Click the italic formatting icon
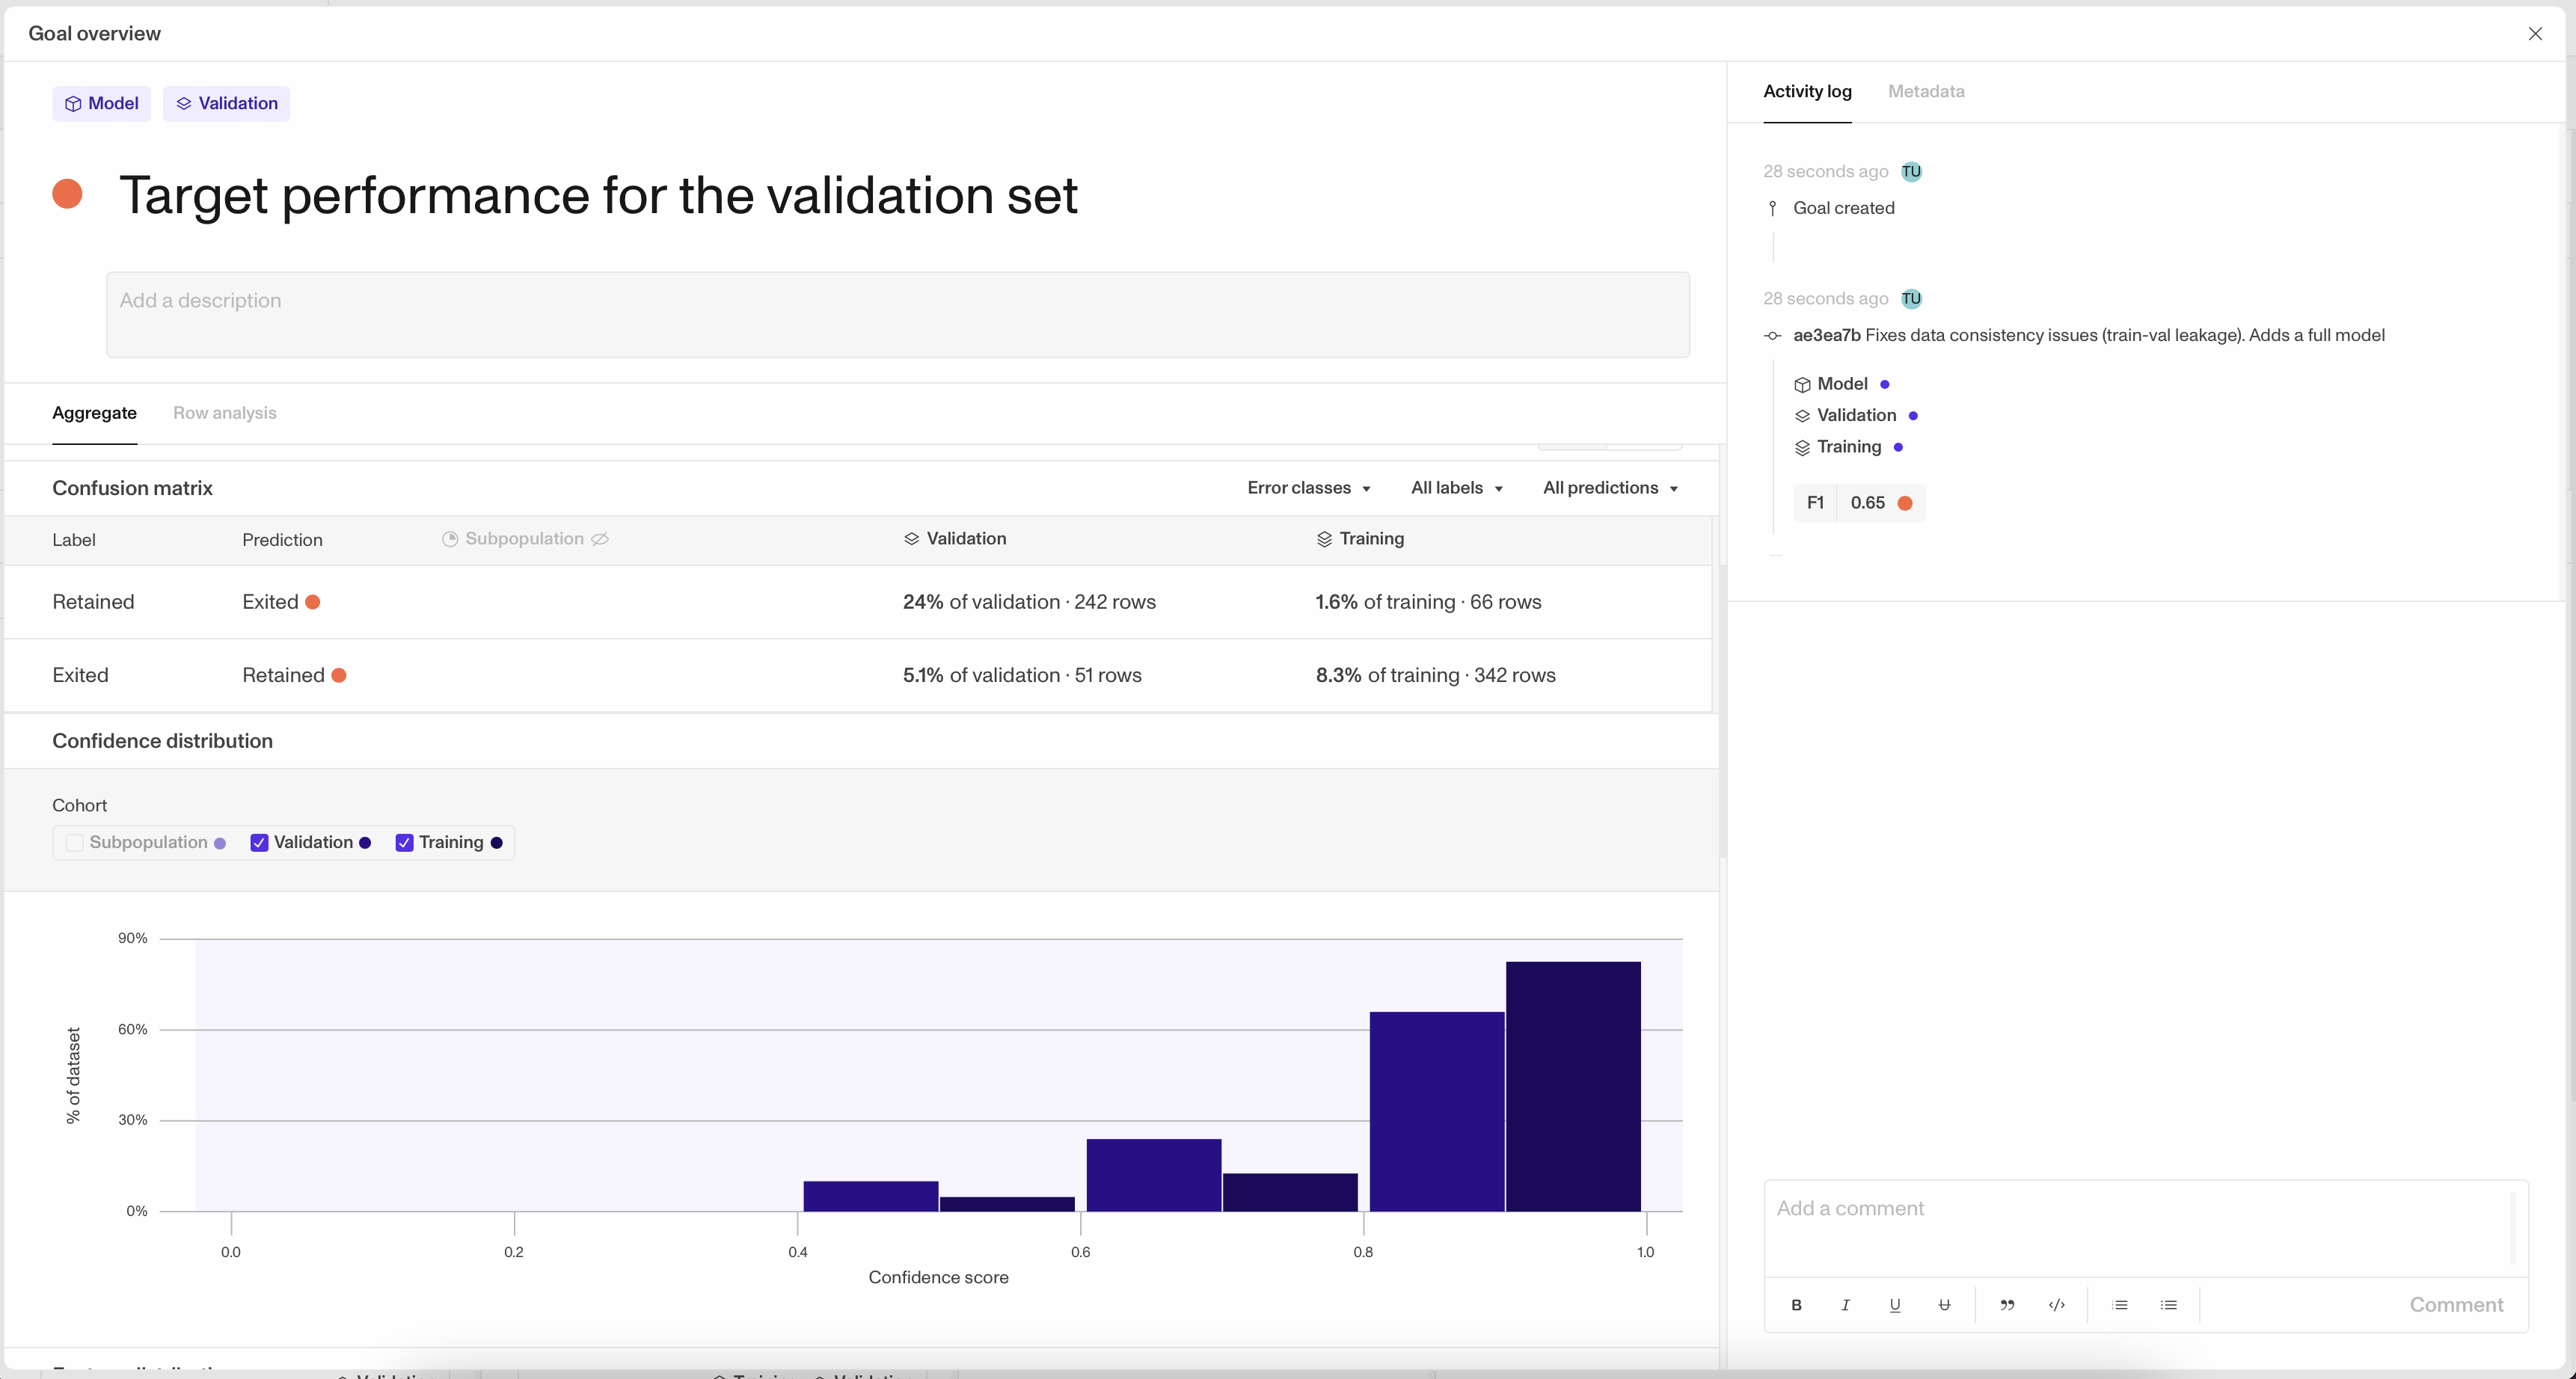Screen dimensions: 2576x1379 coord(1845,1305)
